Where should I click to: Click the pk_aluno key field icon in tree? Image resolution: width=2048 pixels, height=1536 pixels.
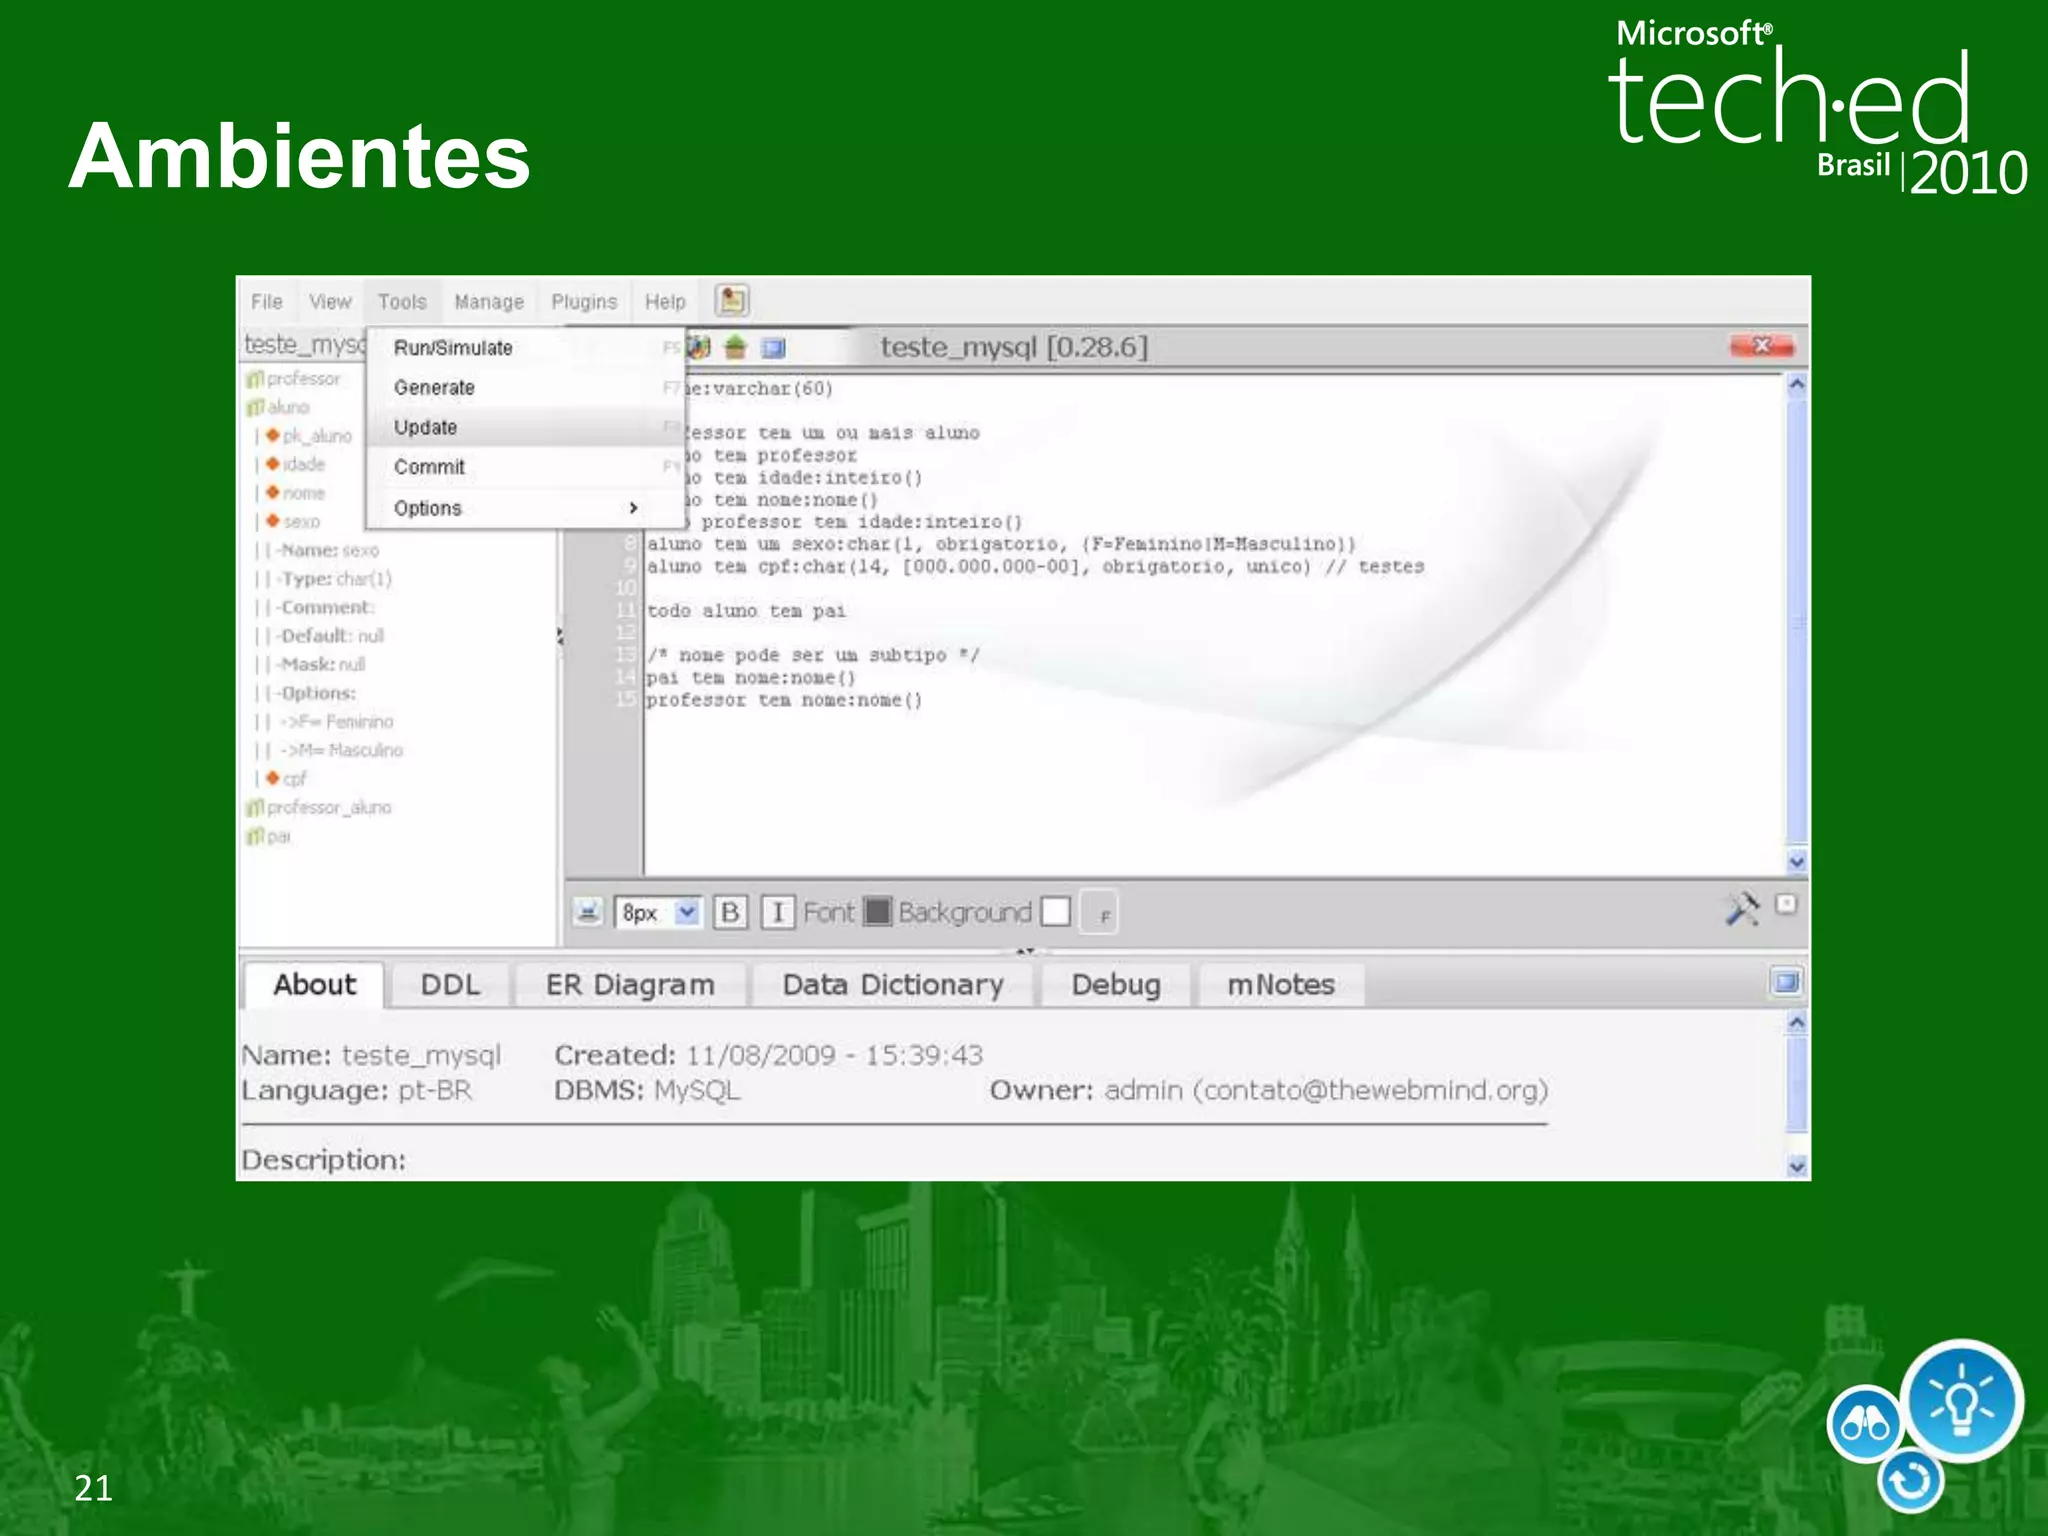coord(273,436)
